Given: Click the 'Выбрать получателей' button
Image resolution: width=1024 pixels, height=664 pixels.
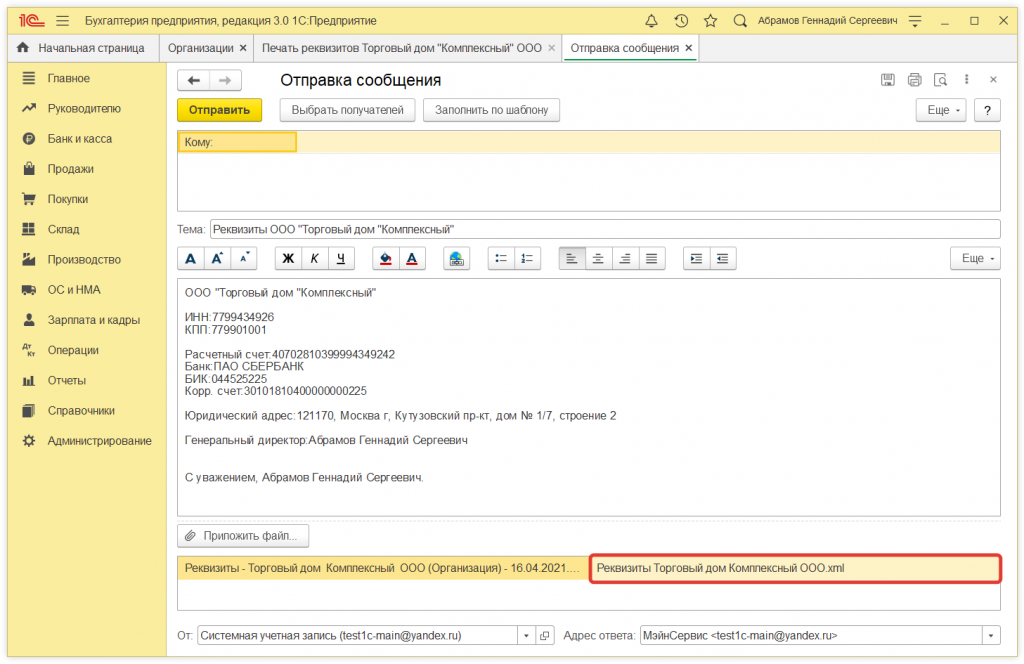Looking at the screenshot, I should click(347, 110).
